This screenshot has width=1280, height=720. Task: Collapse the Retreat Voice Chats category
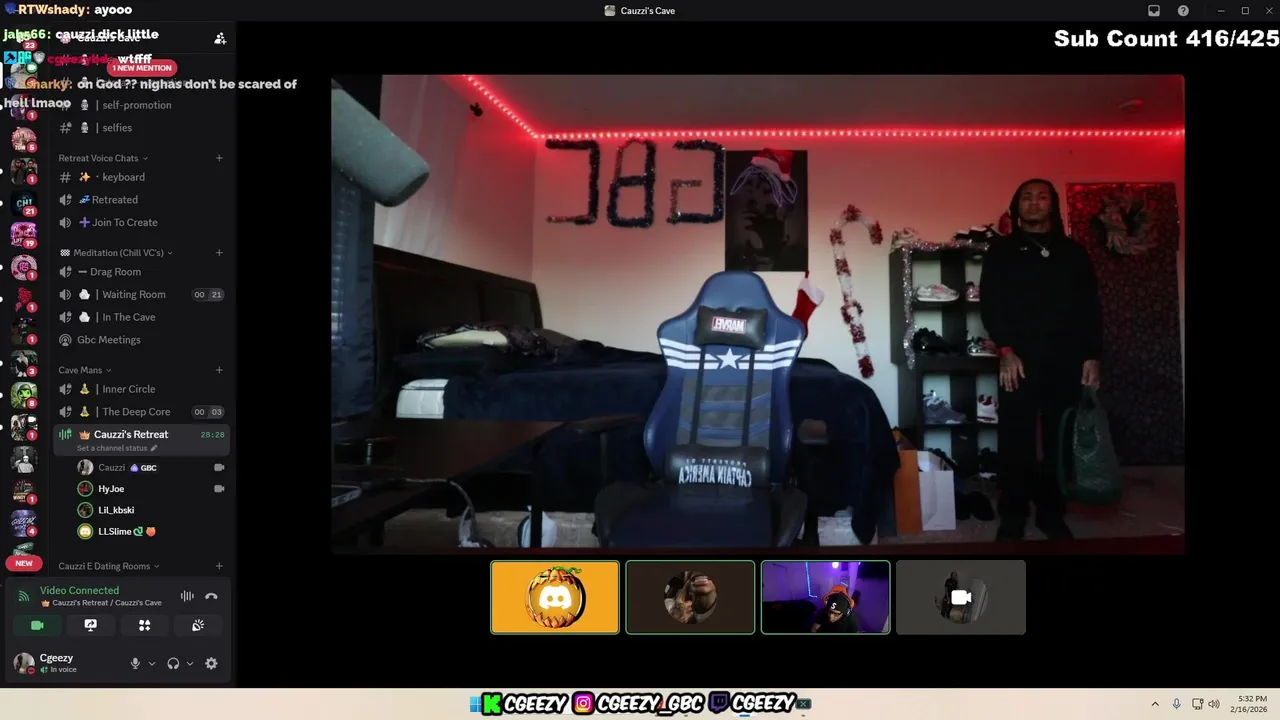[103, 158]
